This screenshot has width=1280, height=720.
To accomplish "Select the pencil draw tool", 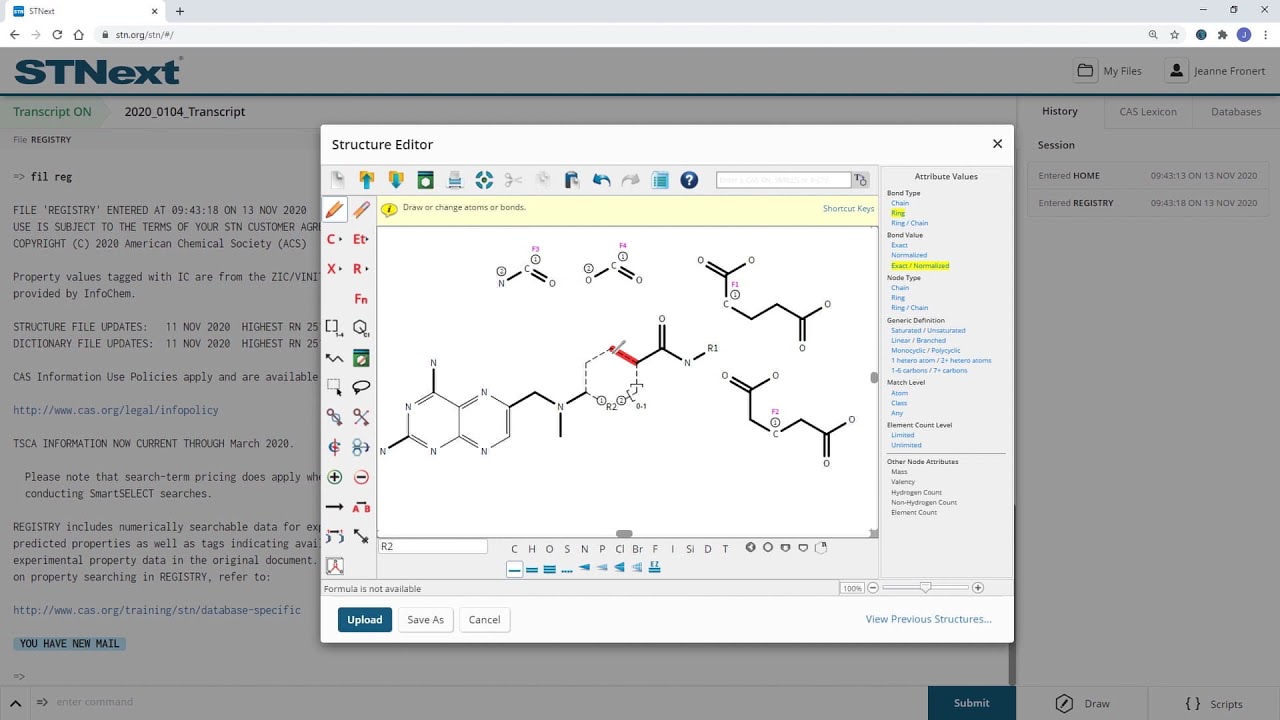I will coord(335,210).
